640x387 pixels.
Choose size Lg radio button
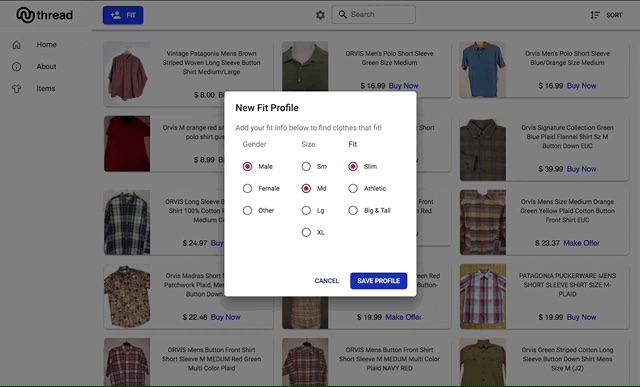[306, 211]
